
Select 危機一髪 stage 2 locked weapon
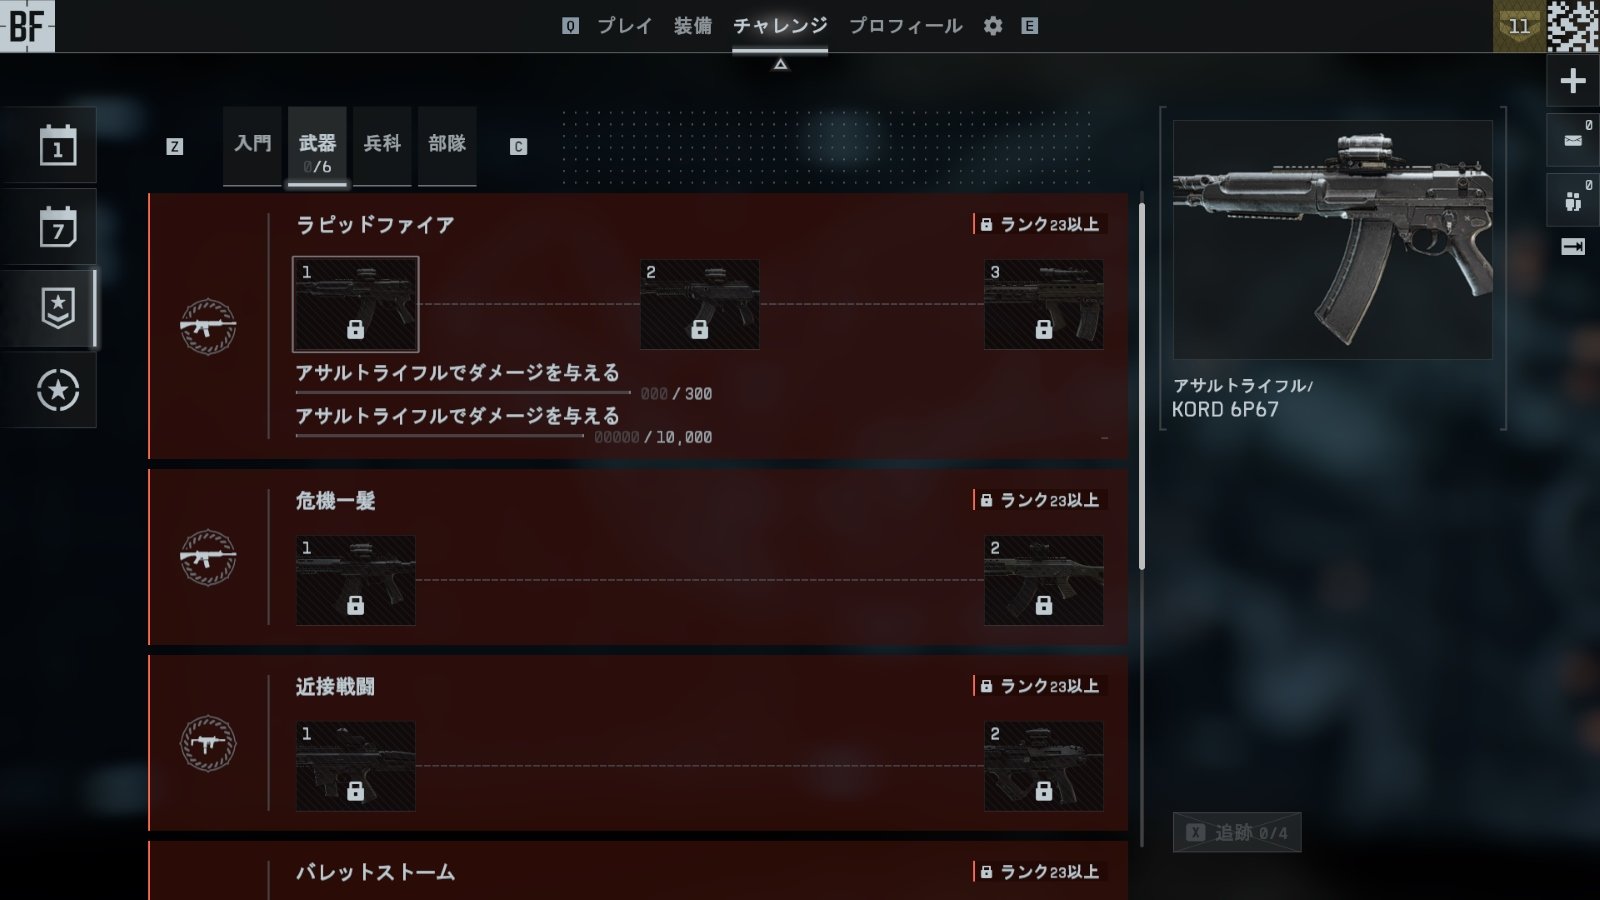pyautogui.click(x=1043, y=580)
